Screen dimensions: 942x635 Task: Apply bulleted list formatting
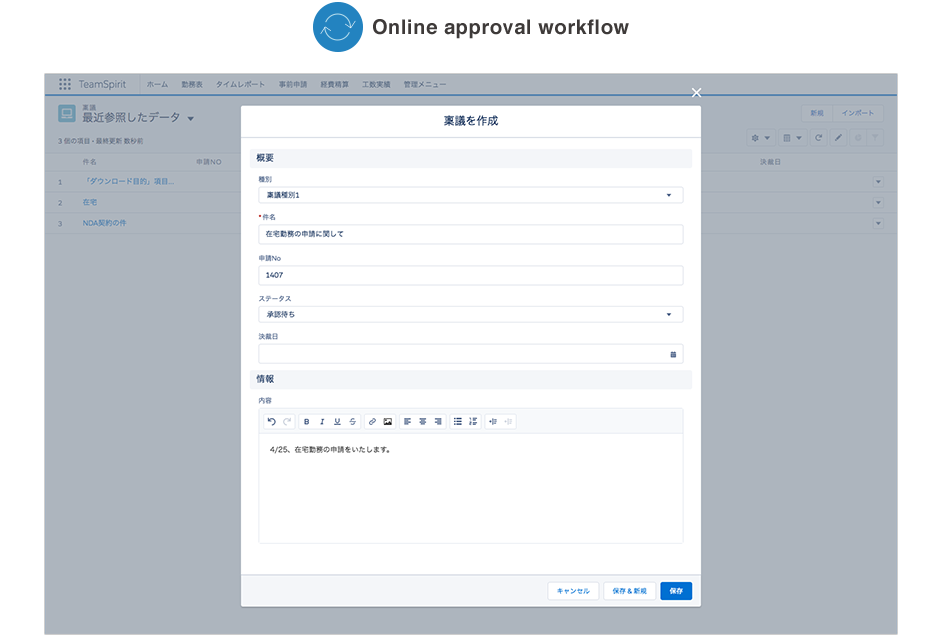458,422
